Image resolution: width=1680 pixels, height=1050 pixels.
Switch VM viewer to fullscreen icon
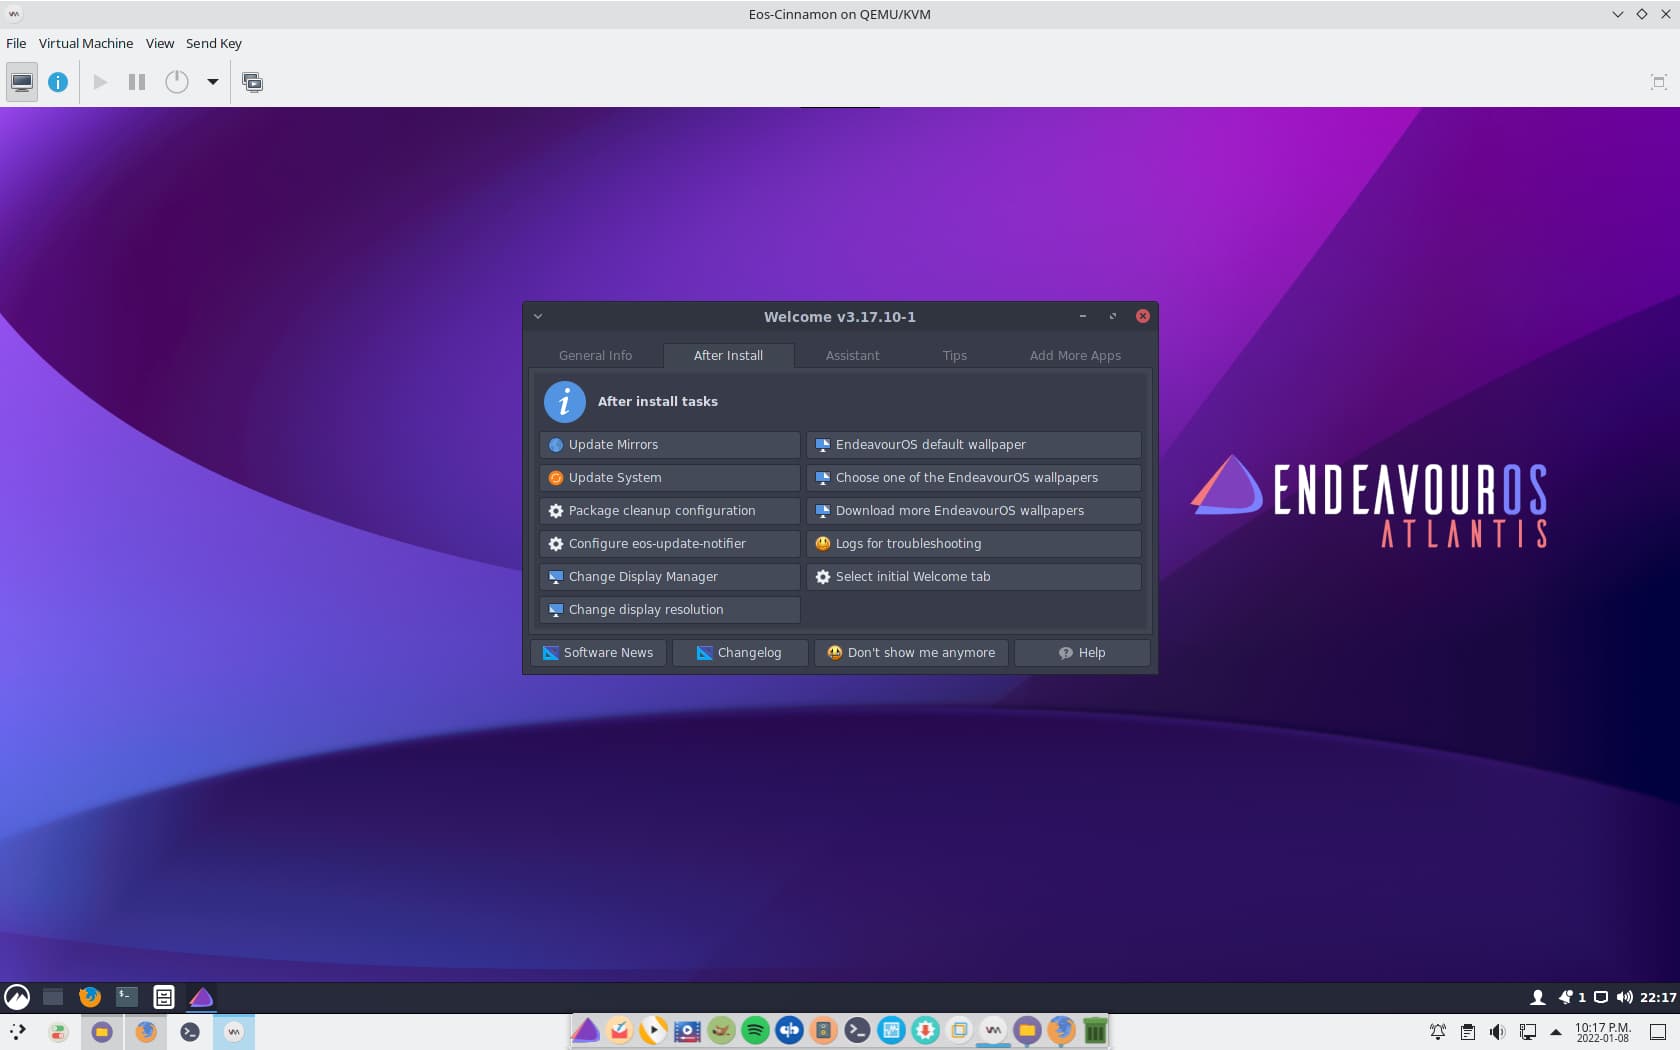1658,82
